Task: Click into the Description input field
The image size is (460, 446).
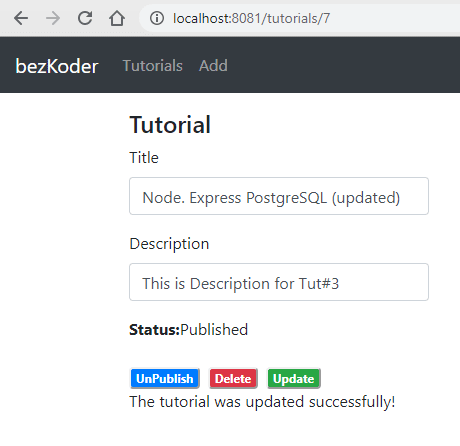Action: (x=279, y=282)
